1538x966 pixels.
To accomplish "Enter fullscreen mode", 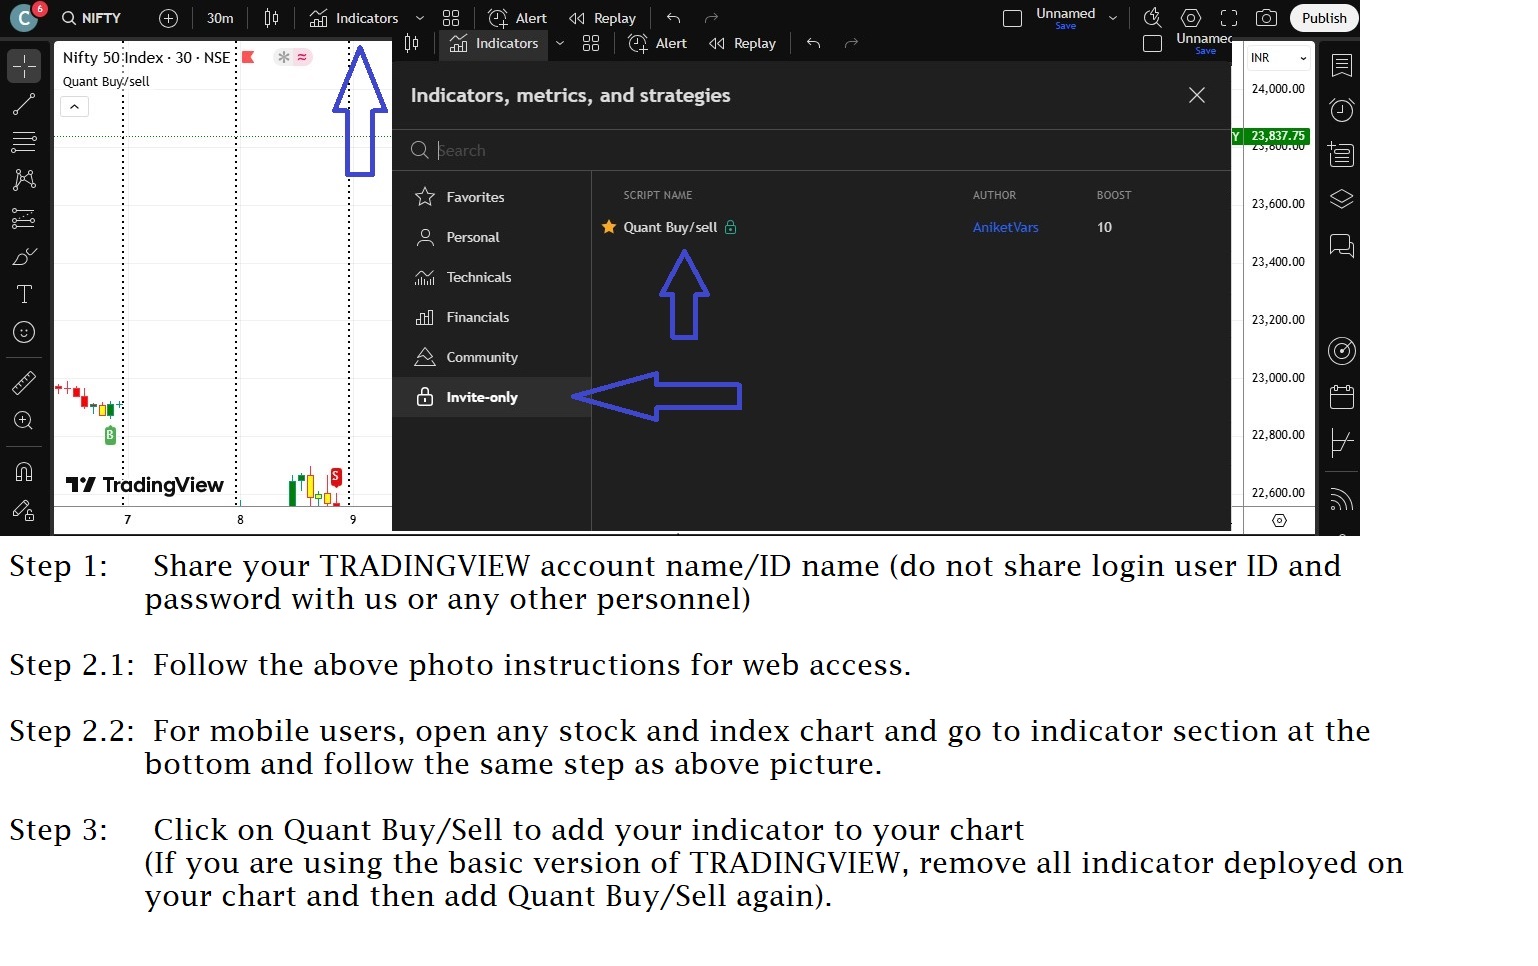I will (x=1229, y=18).
